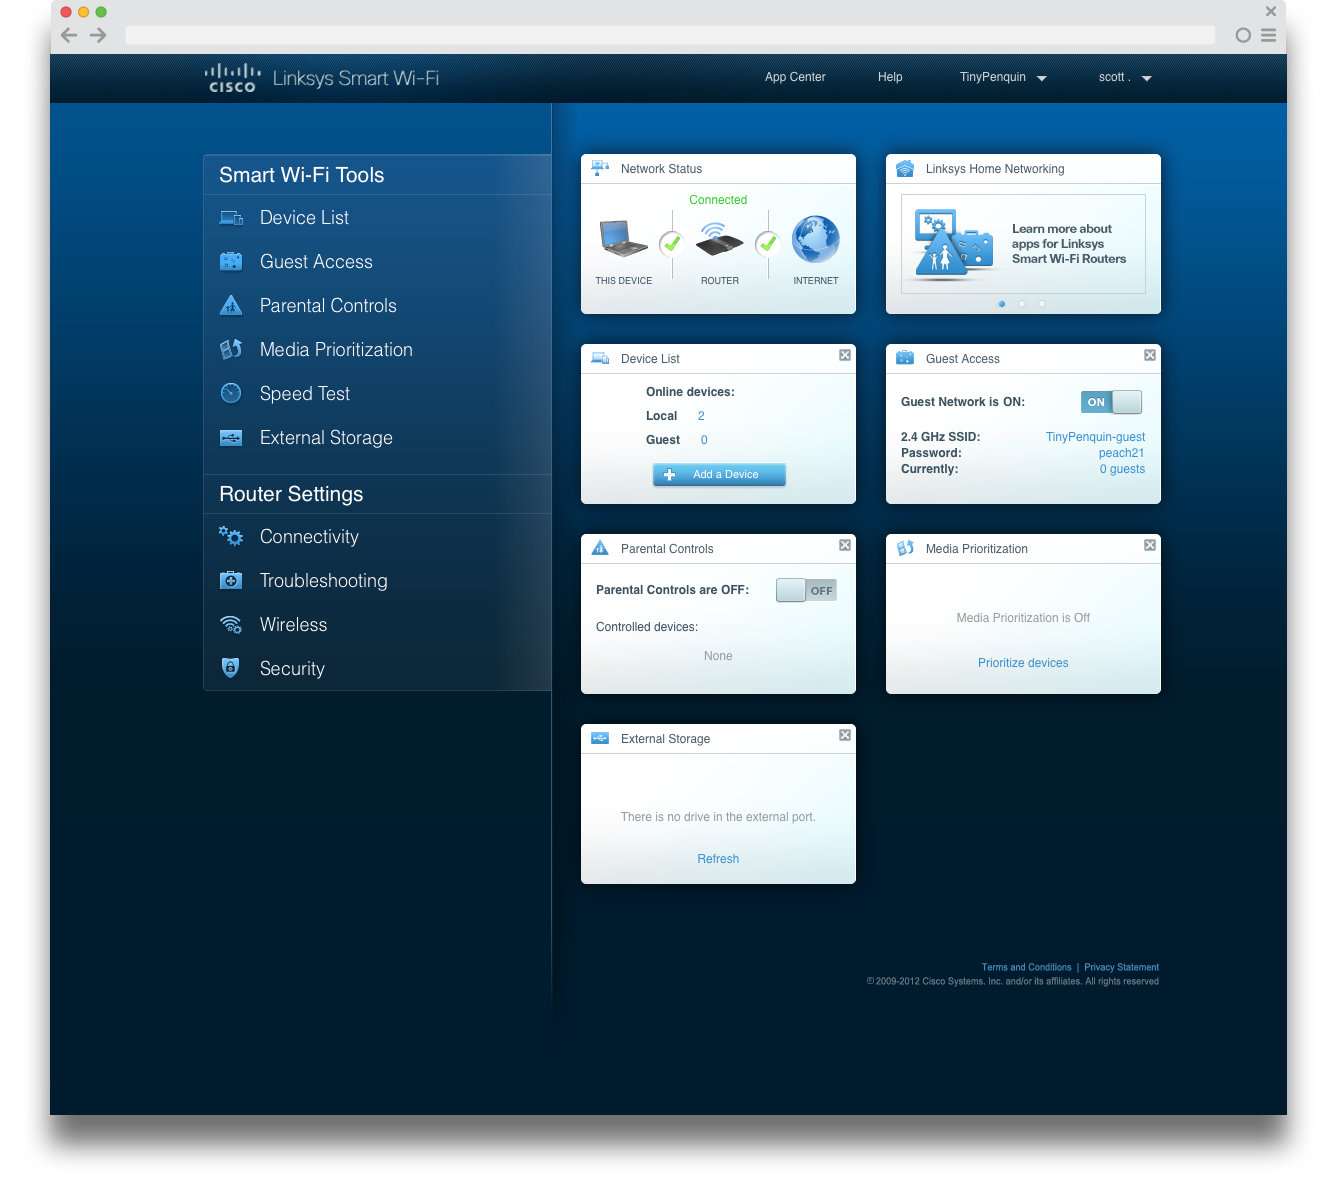
Task: Click the laptop This Device icon
Action: click(624, 239)
